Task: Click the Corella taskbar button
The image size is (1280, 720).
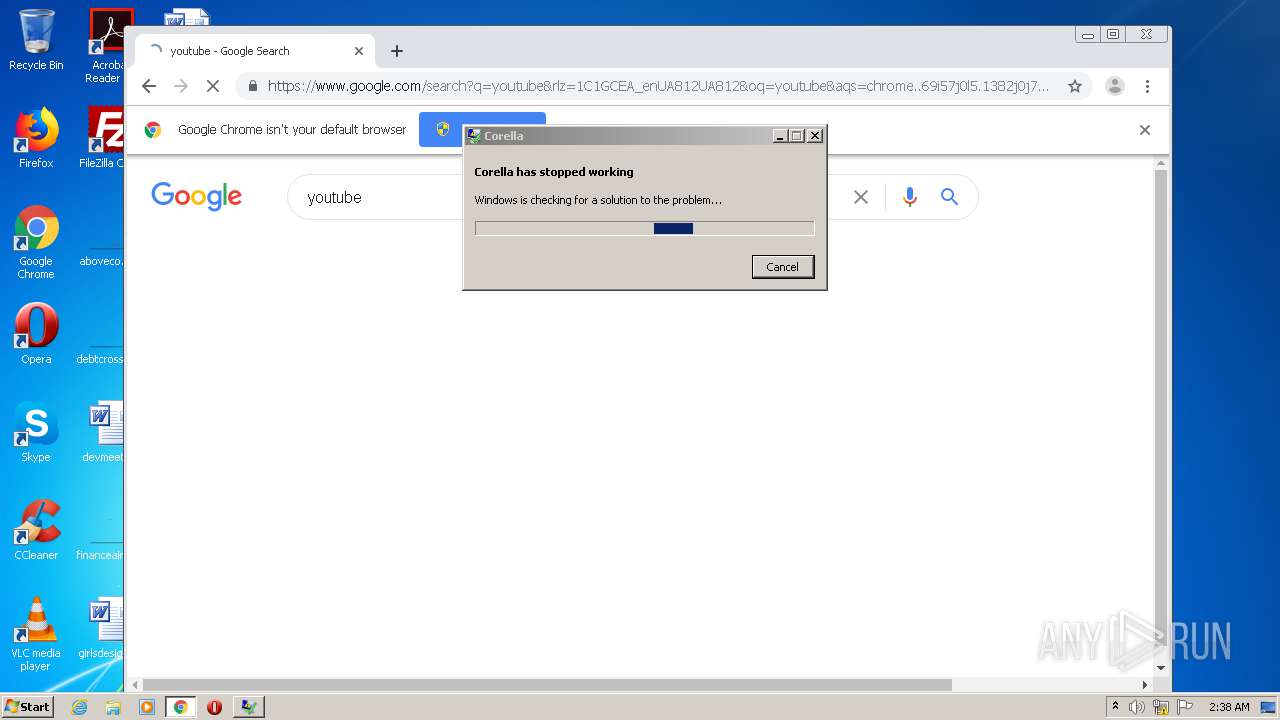Action: point(248,707)
